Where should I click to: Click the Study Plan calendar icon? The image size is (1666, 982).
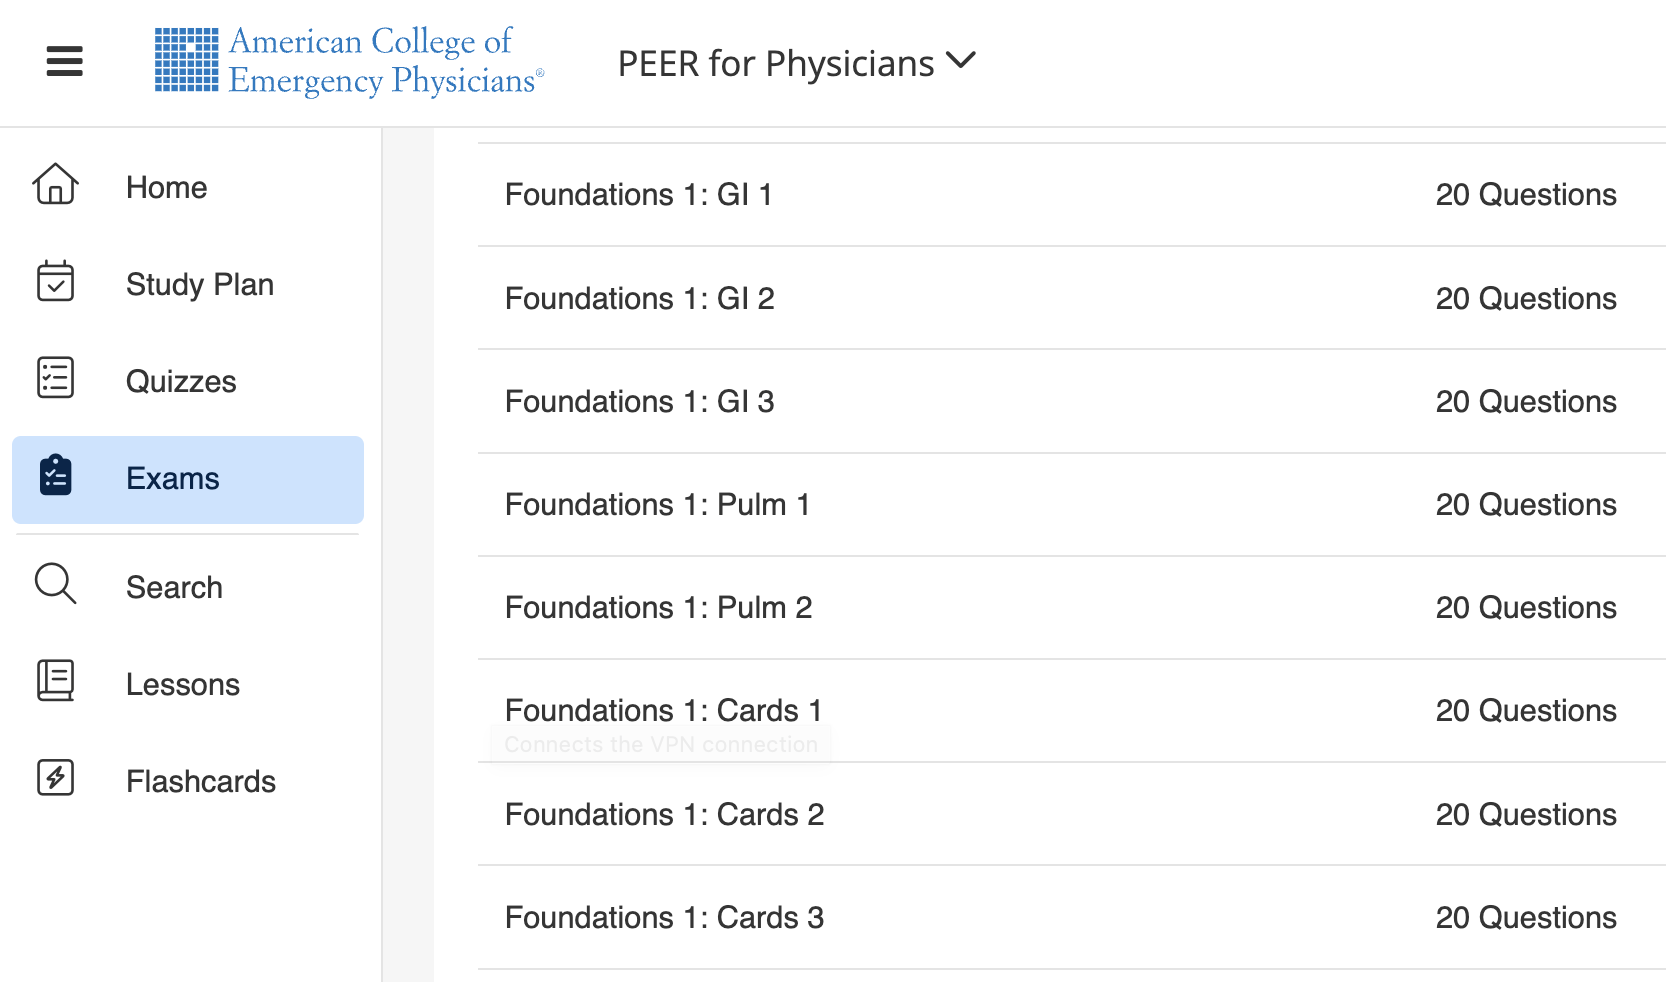click(x=55, y=283)
